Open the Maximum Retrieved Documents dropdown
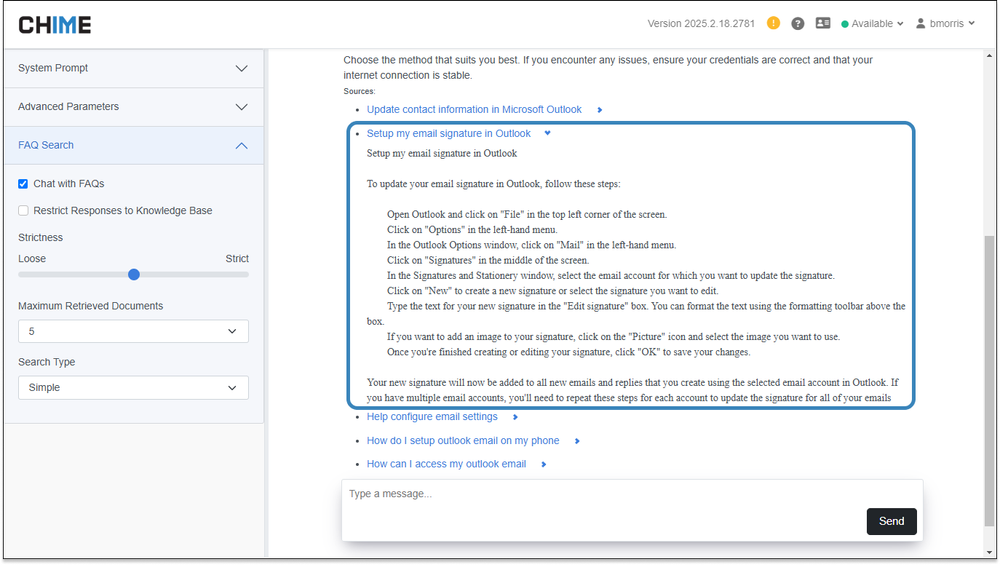This screenshot has width=1000, height=565. pos(133,332)
